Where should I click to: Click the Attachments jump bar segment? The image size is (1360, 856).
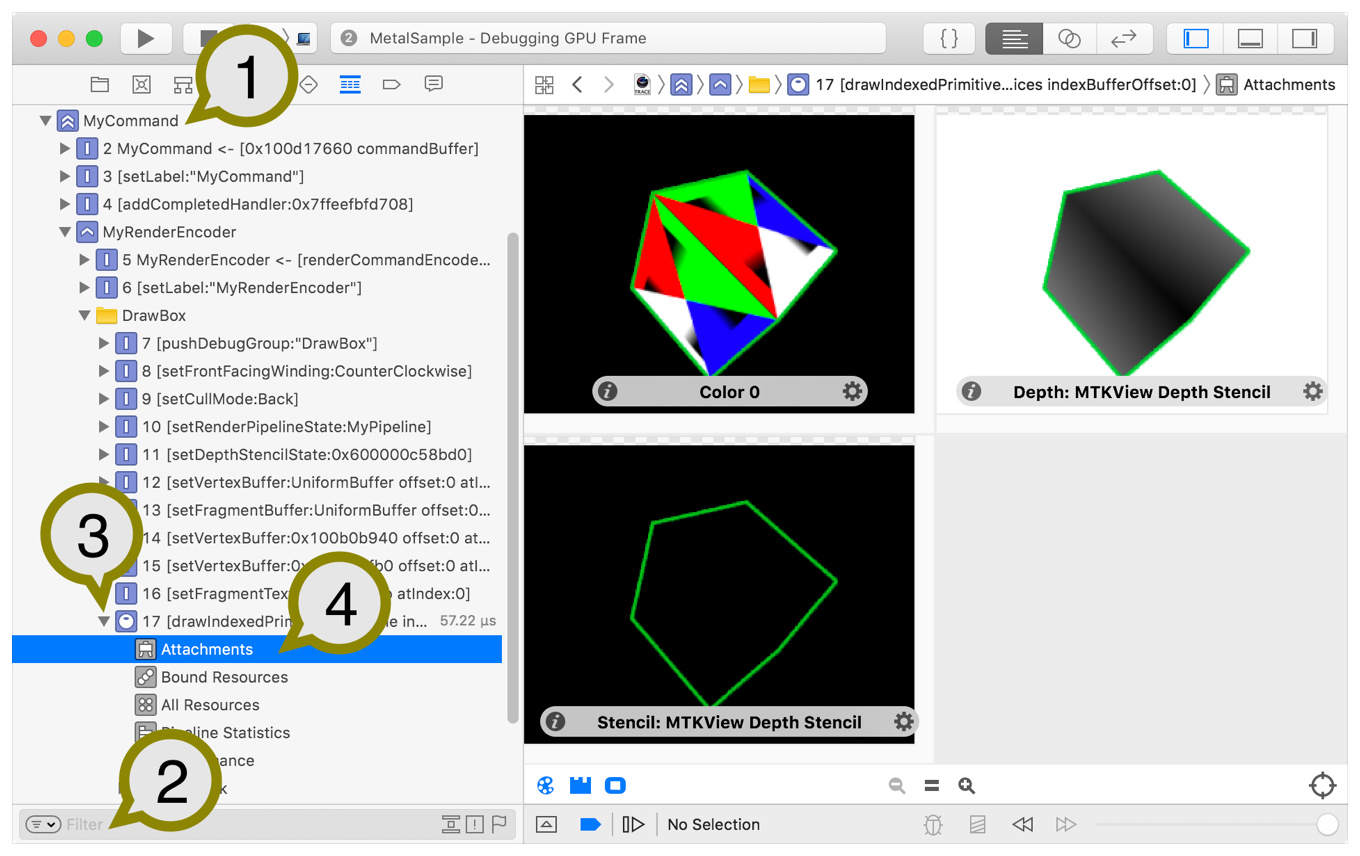coord(1276,85)
